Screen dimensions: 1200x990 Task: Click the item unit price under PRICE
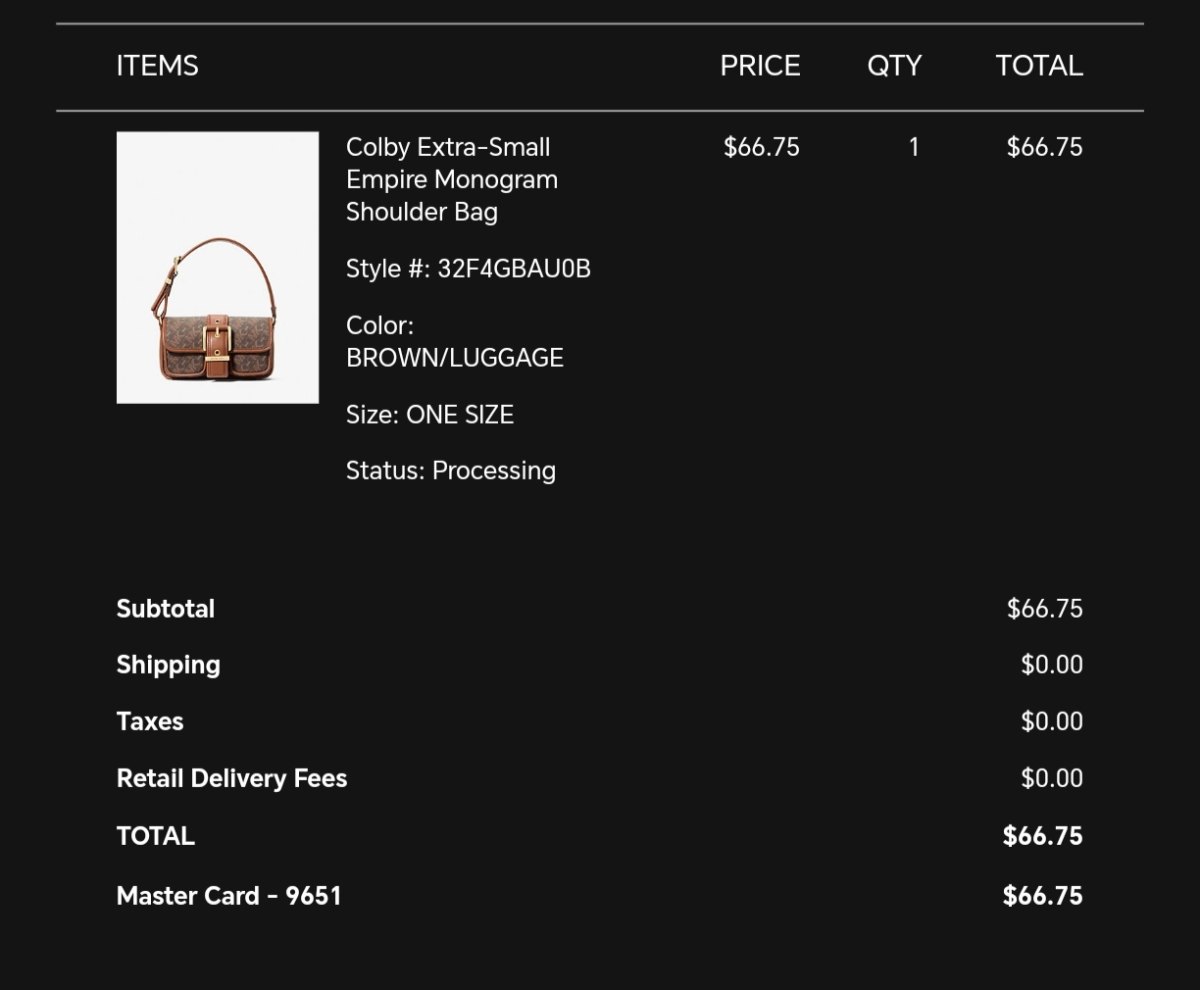(x=761, y=147)
